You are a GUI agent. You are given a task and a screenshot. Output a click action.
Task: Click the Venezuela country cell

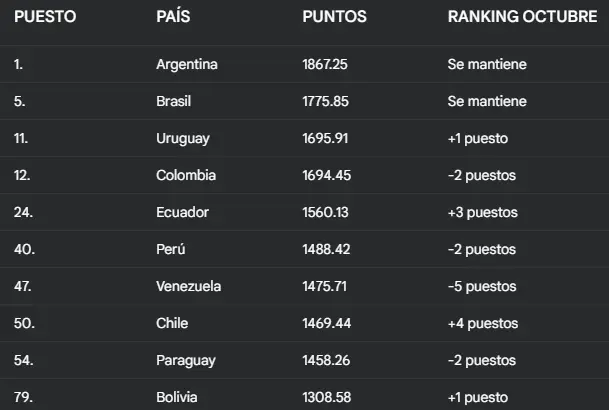[189, 287]
